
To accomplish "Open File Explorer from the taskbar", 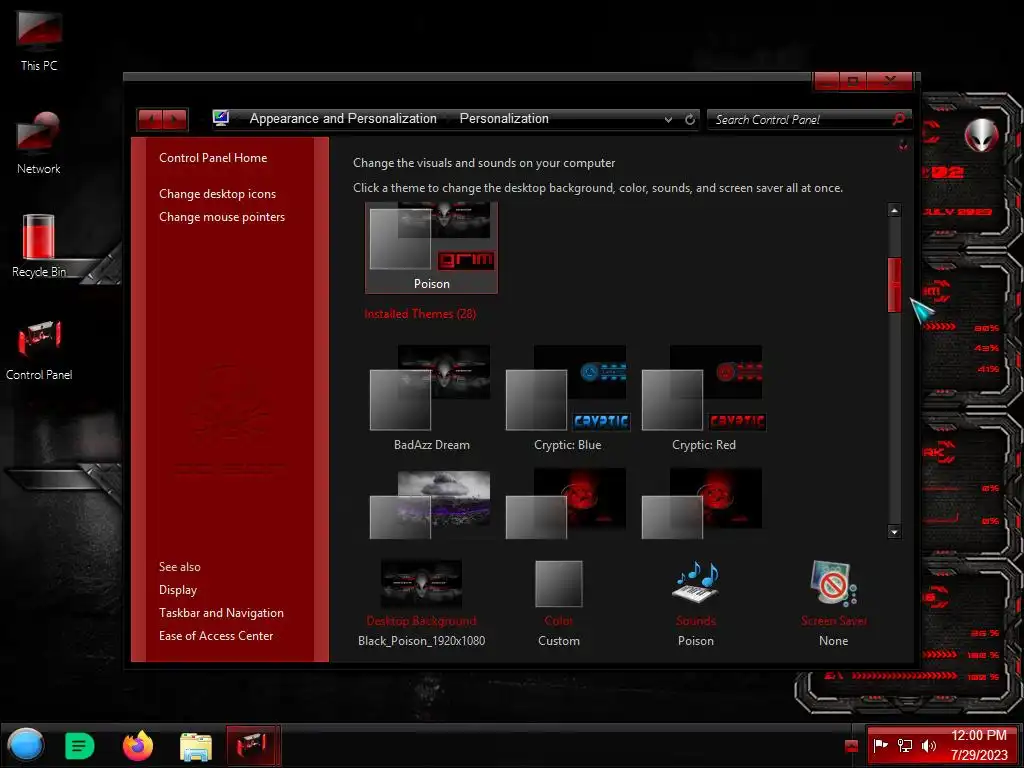I will point(196,746).
